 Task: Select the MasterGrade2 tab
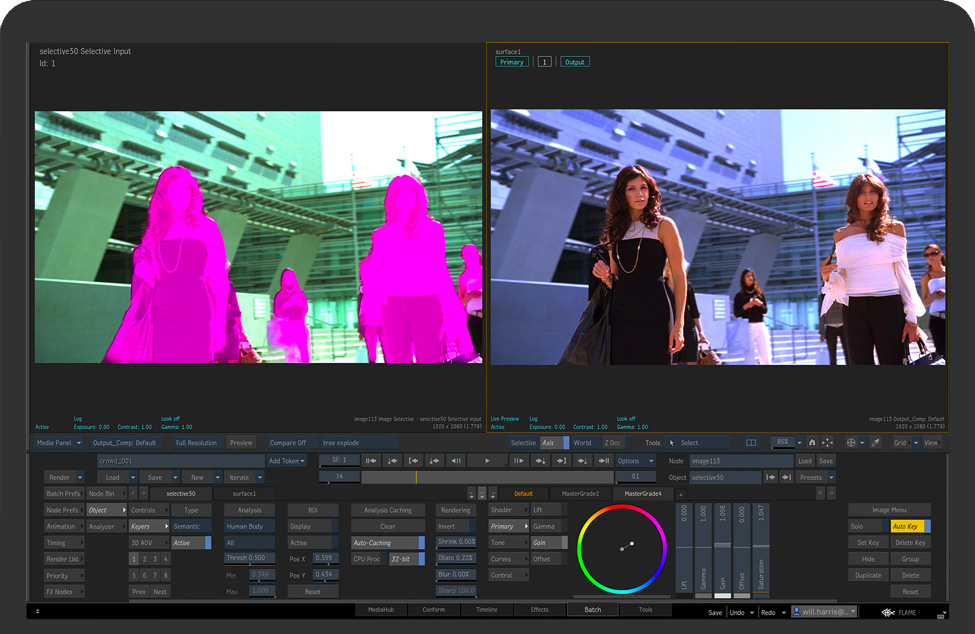580,494
